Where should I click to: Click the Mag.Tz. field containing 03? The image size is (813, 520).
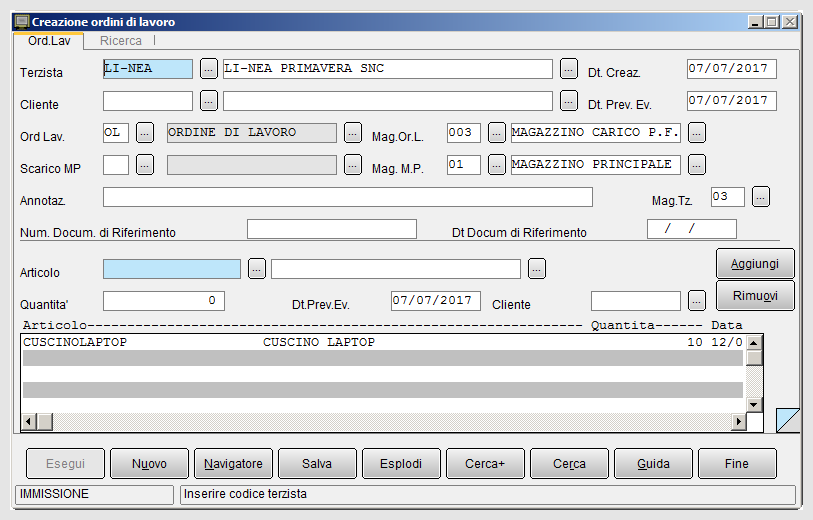point(728,197)
